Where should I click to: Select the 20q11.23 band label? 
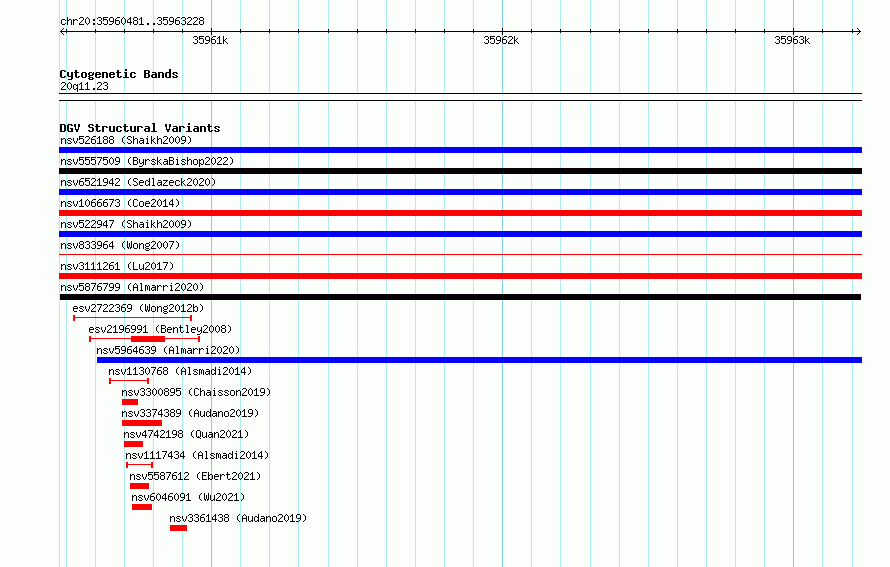point(84,86)
